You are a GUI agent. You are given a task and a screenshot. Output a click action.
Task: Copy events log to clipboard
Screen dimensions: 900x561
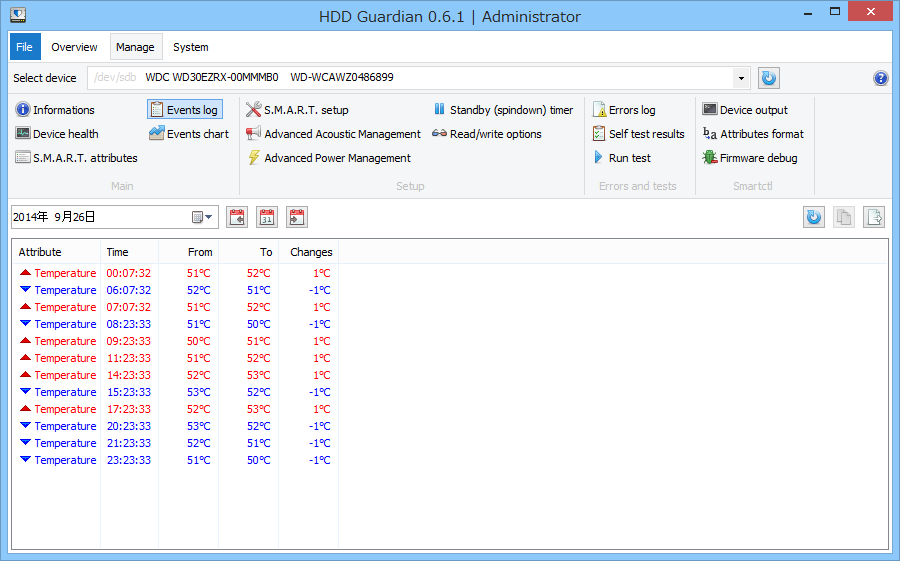pyautogui.click(x=844, y=217)
